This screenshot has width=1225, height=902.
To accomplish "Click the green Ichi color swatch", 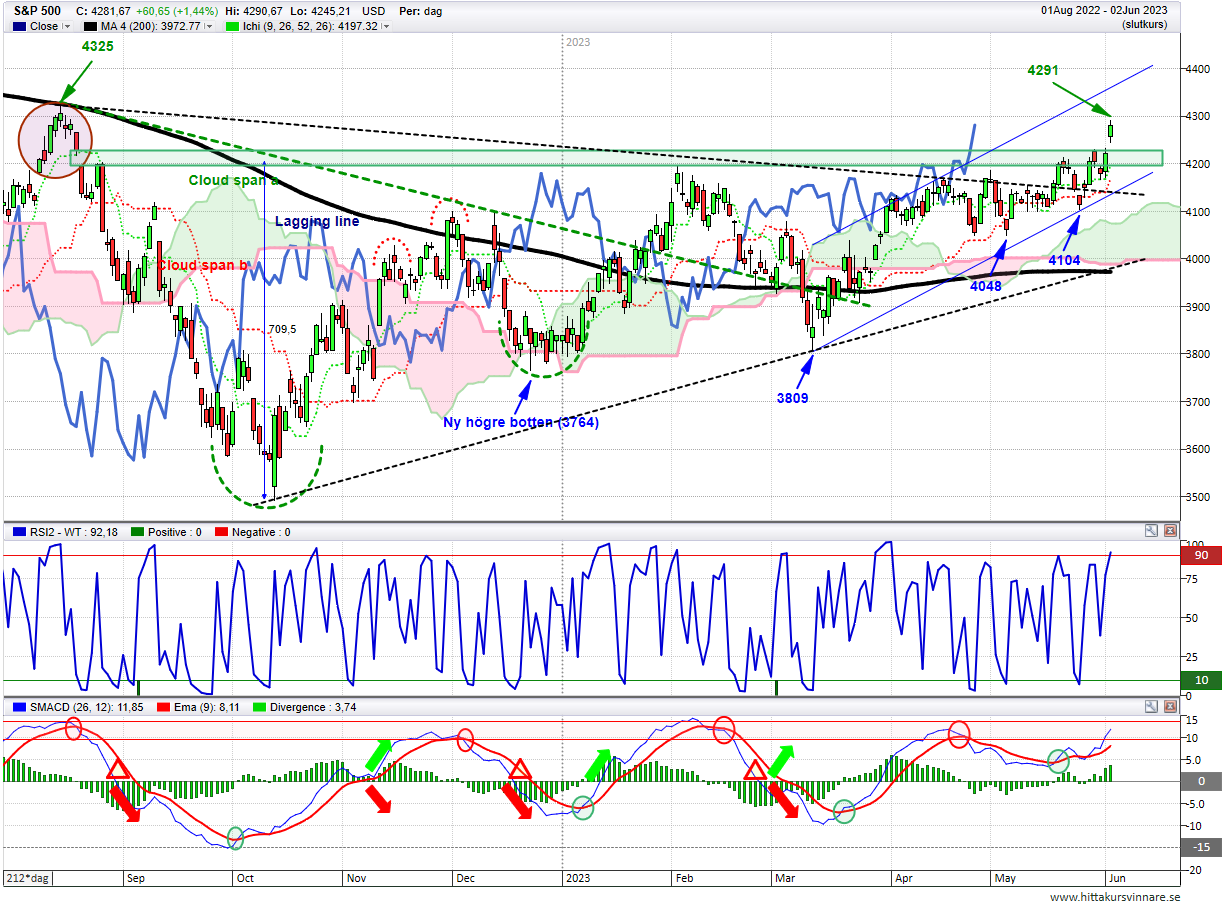I will pyautogui.click(x=231, y=27).
